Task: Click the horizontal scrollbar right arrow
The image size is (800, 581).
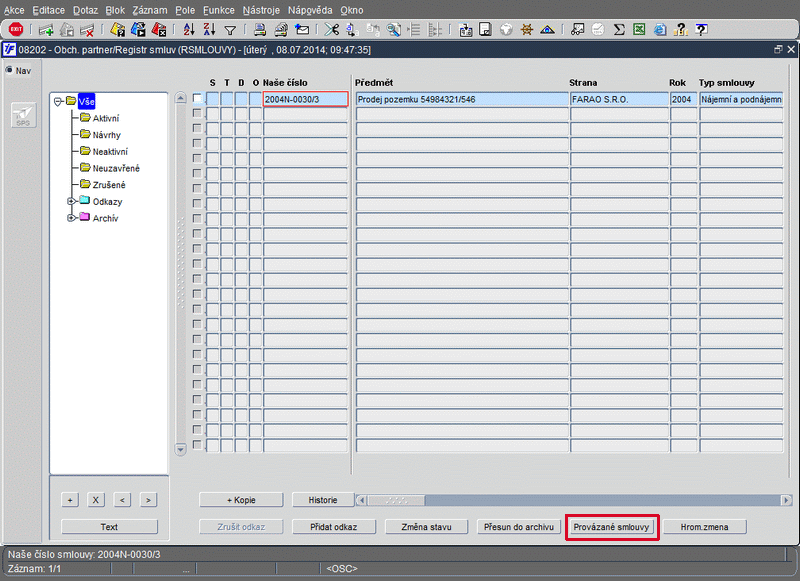Action: coord(786,500)
